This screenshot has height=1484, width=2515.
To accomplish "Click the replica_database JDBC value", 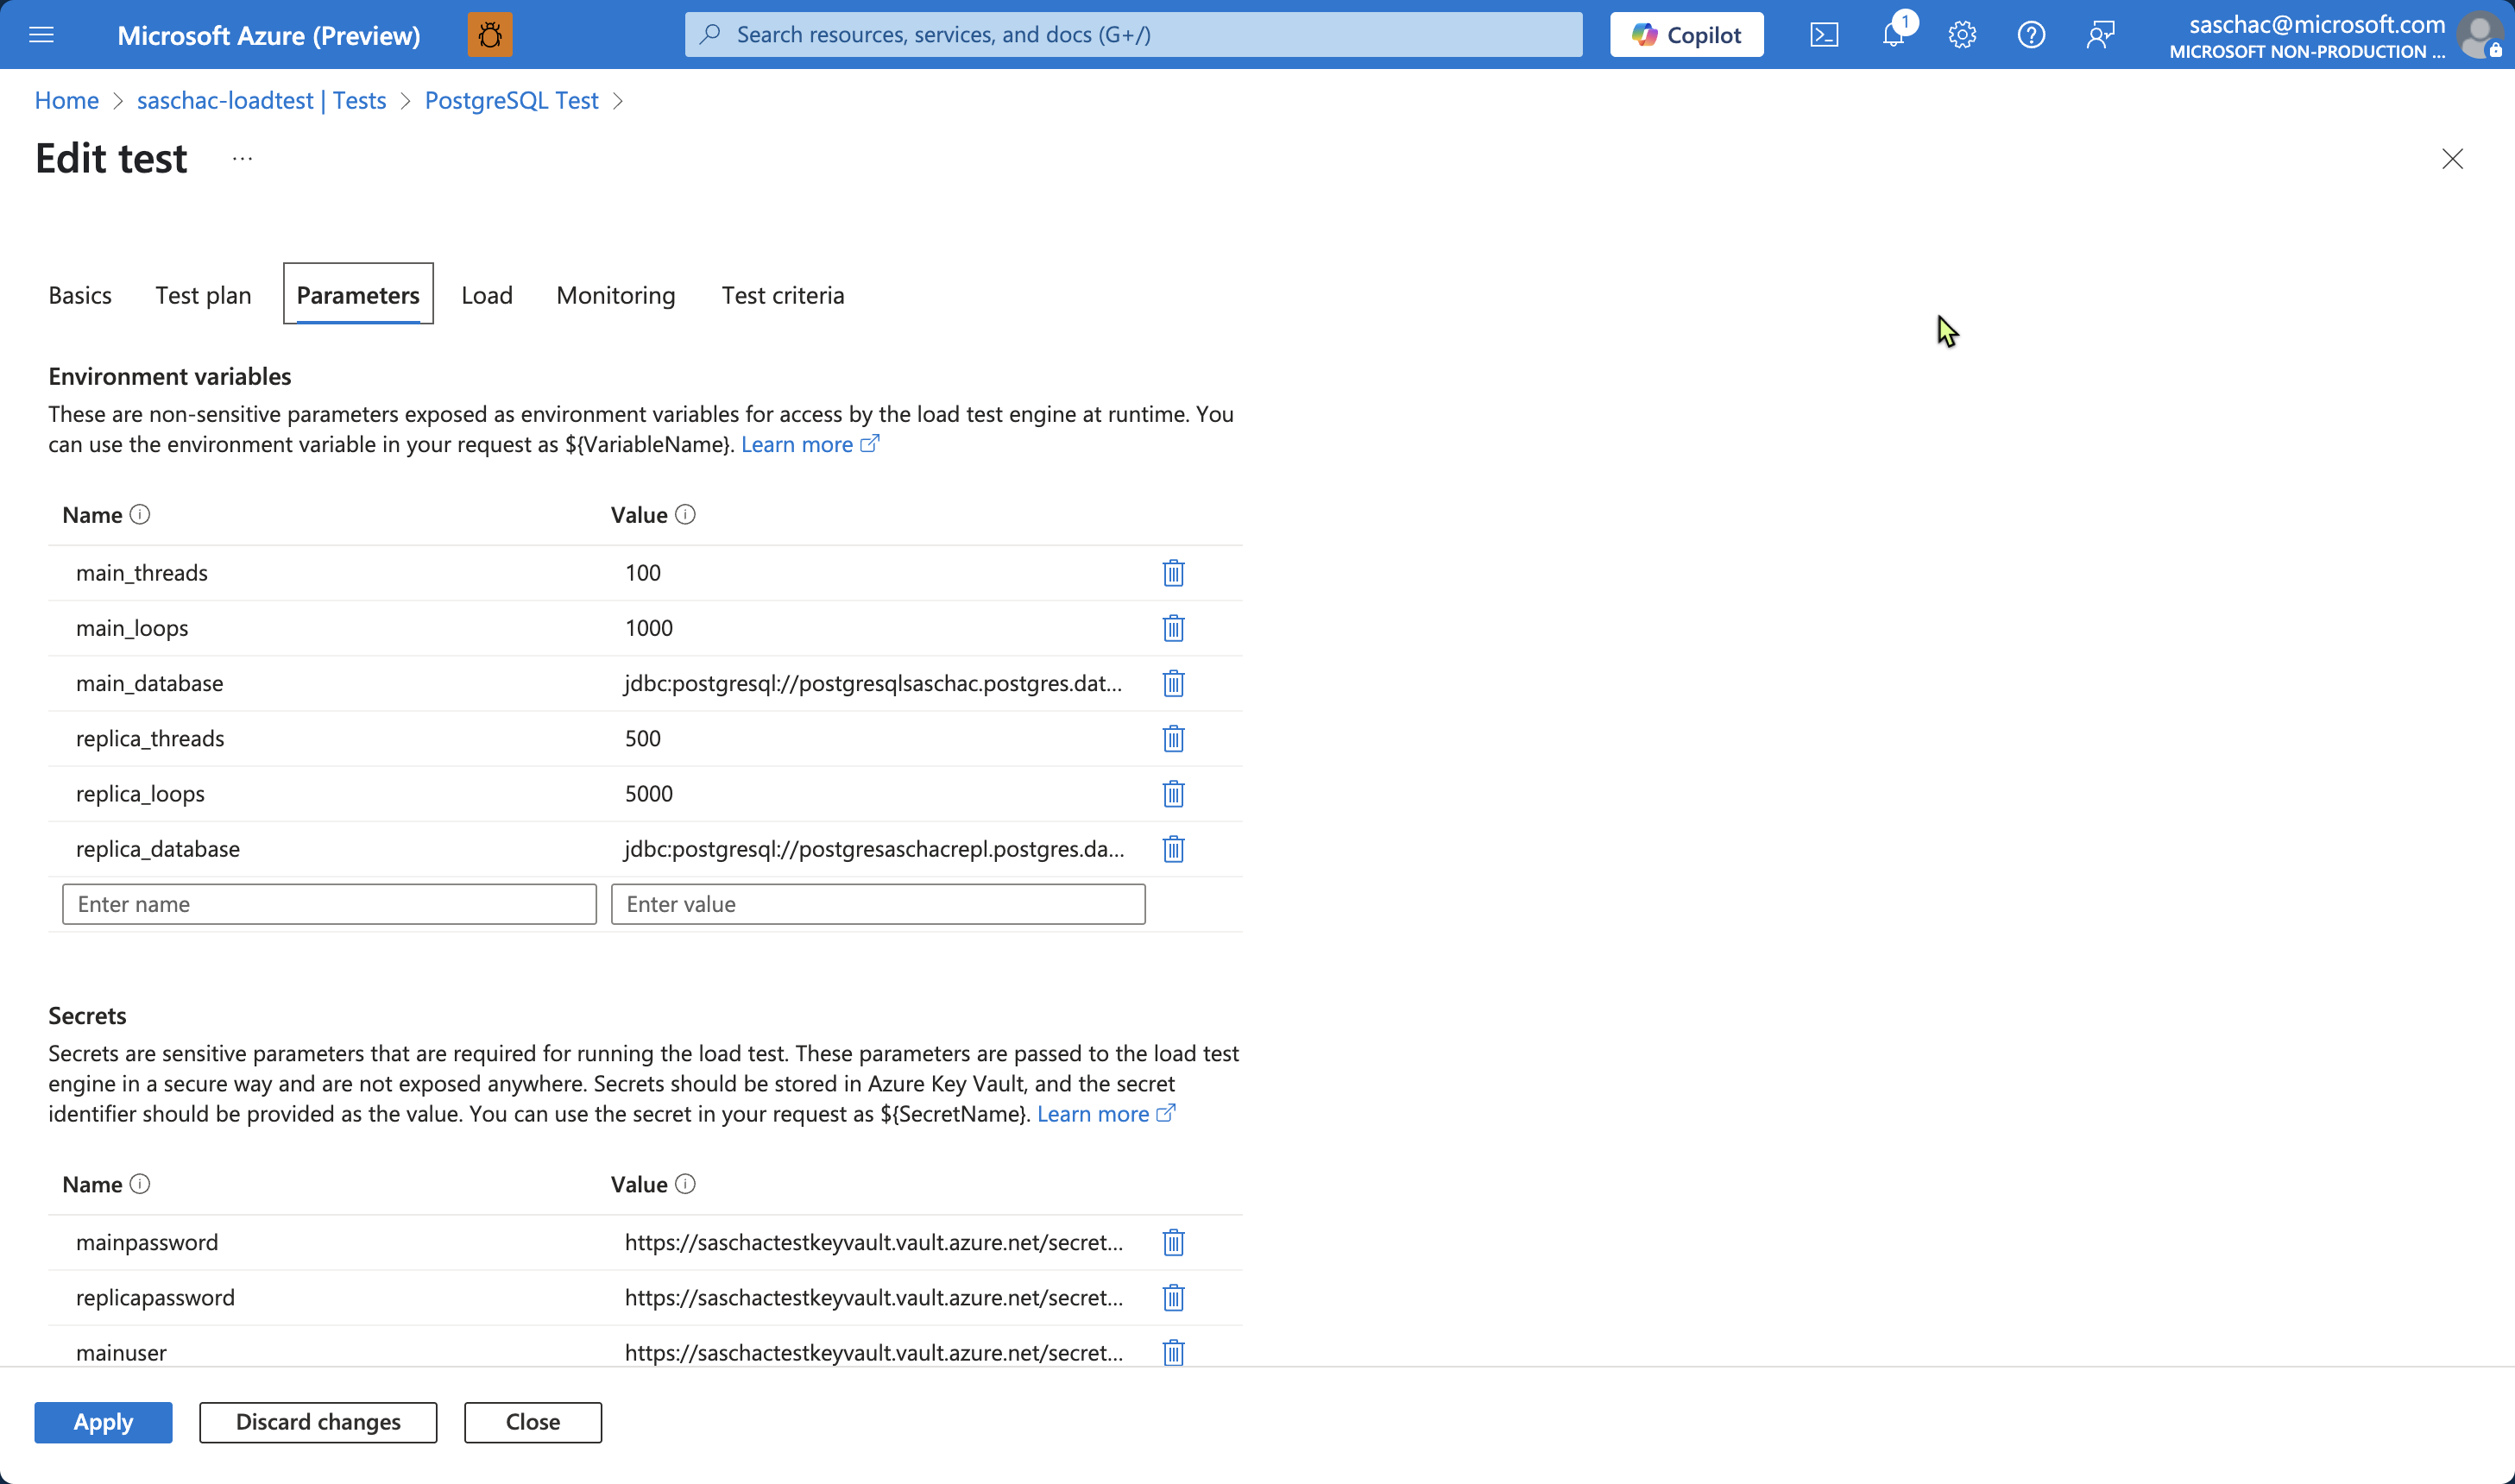I will (874, 849).
